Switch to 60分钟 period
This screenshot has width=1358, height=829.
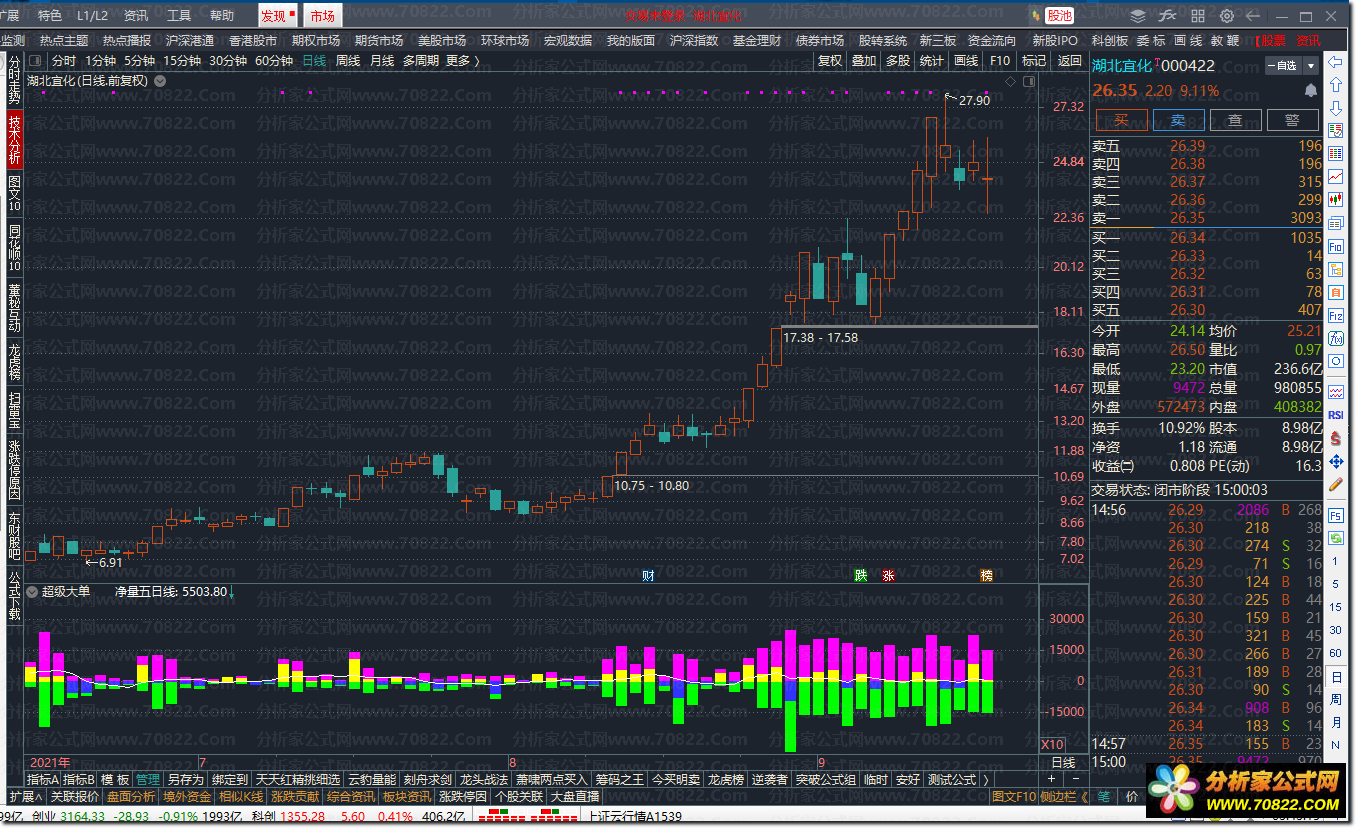click(x=274, y=60)
